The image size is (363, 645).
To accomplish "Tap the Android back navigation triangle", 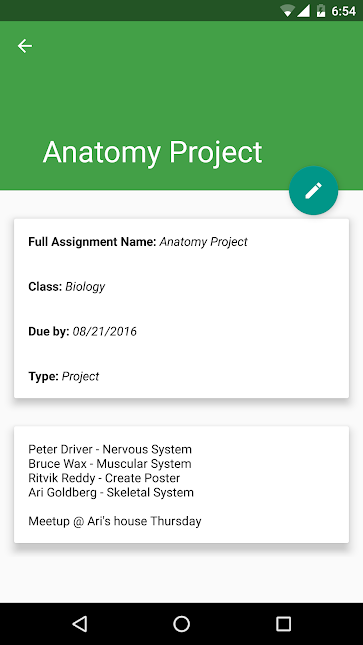I will pyautogui.click(x=80, y=624).
